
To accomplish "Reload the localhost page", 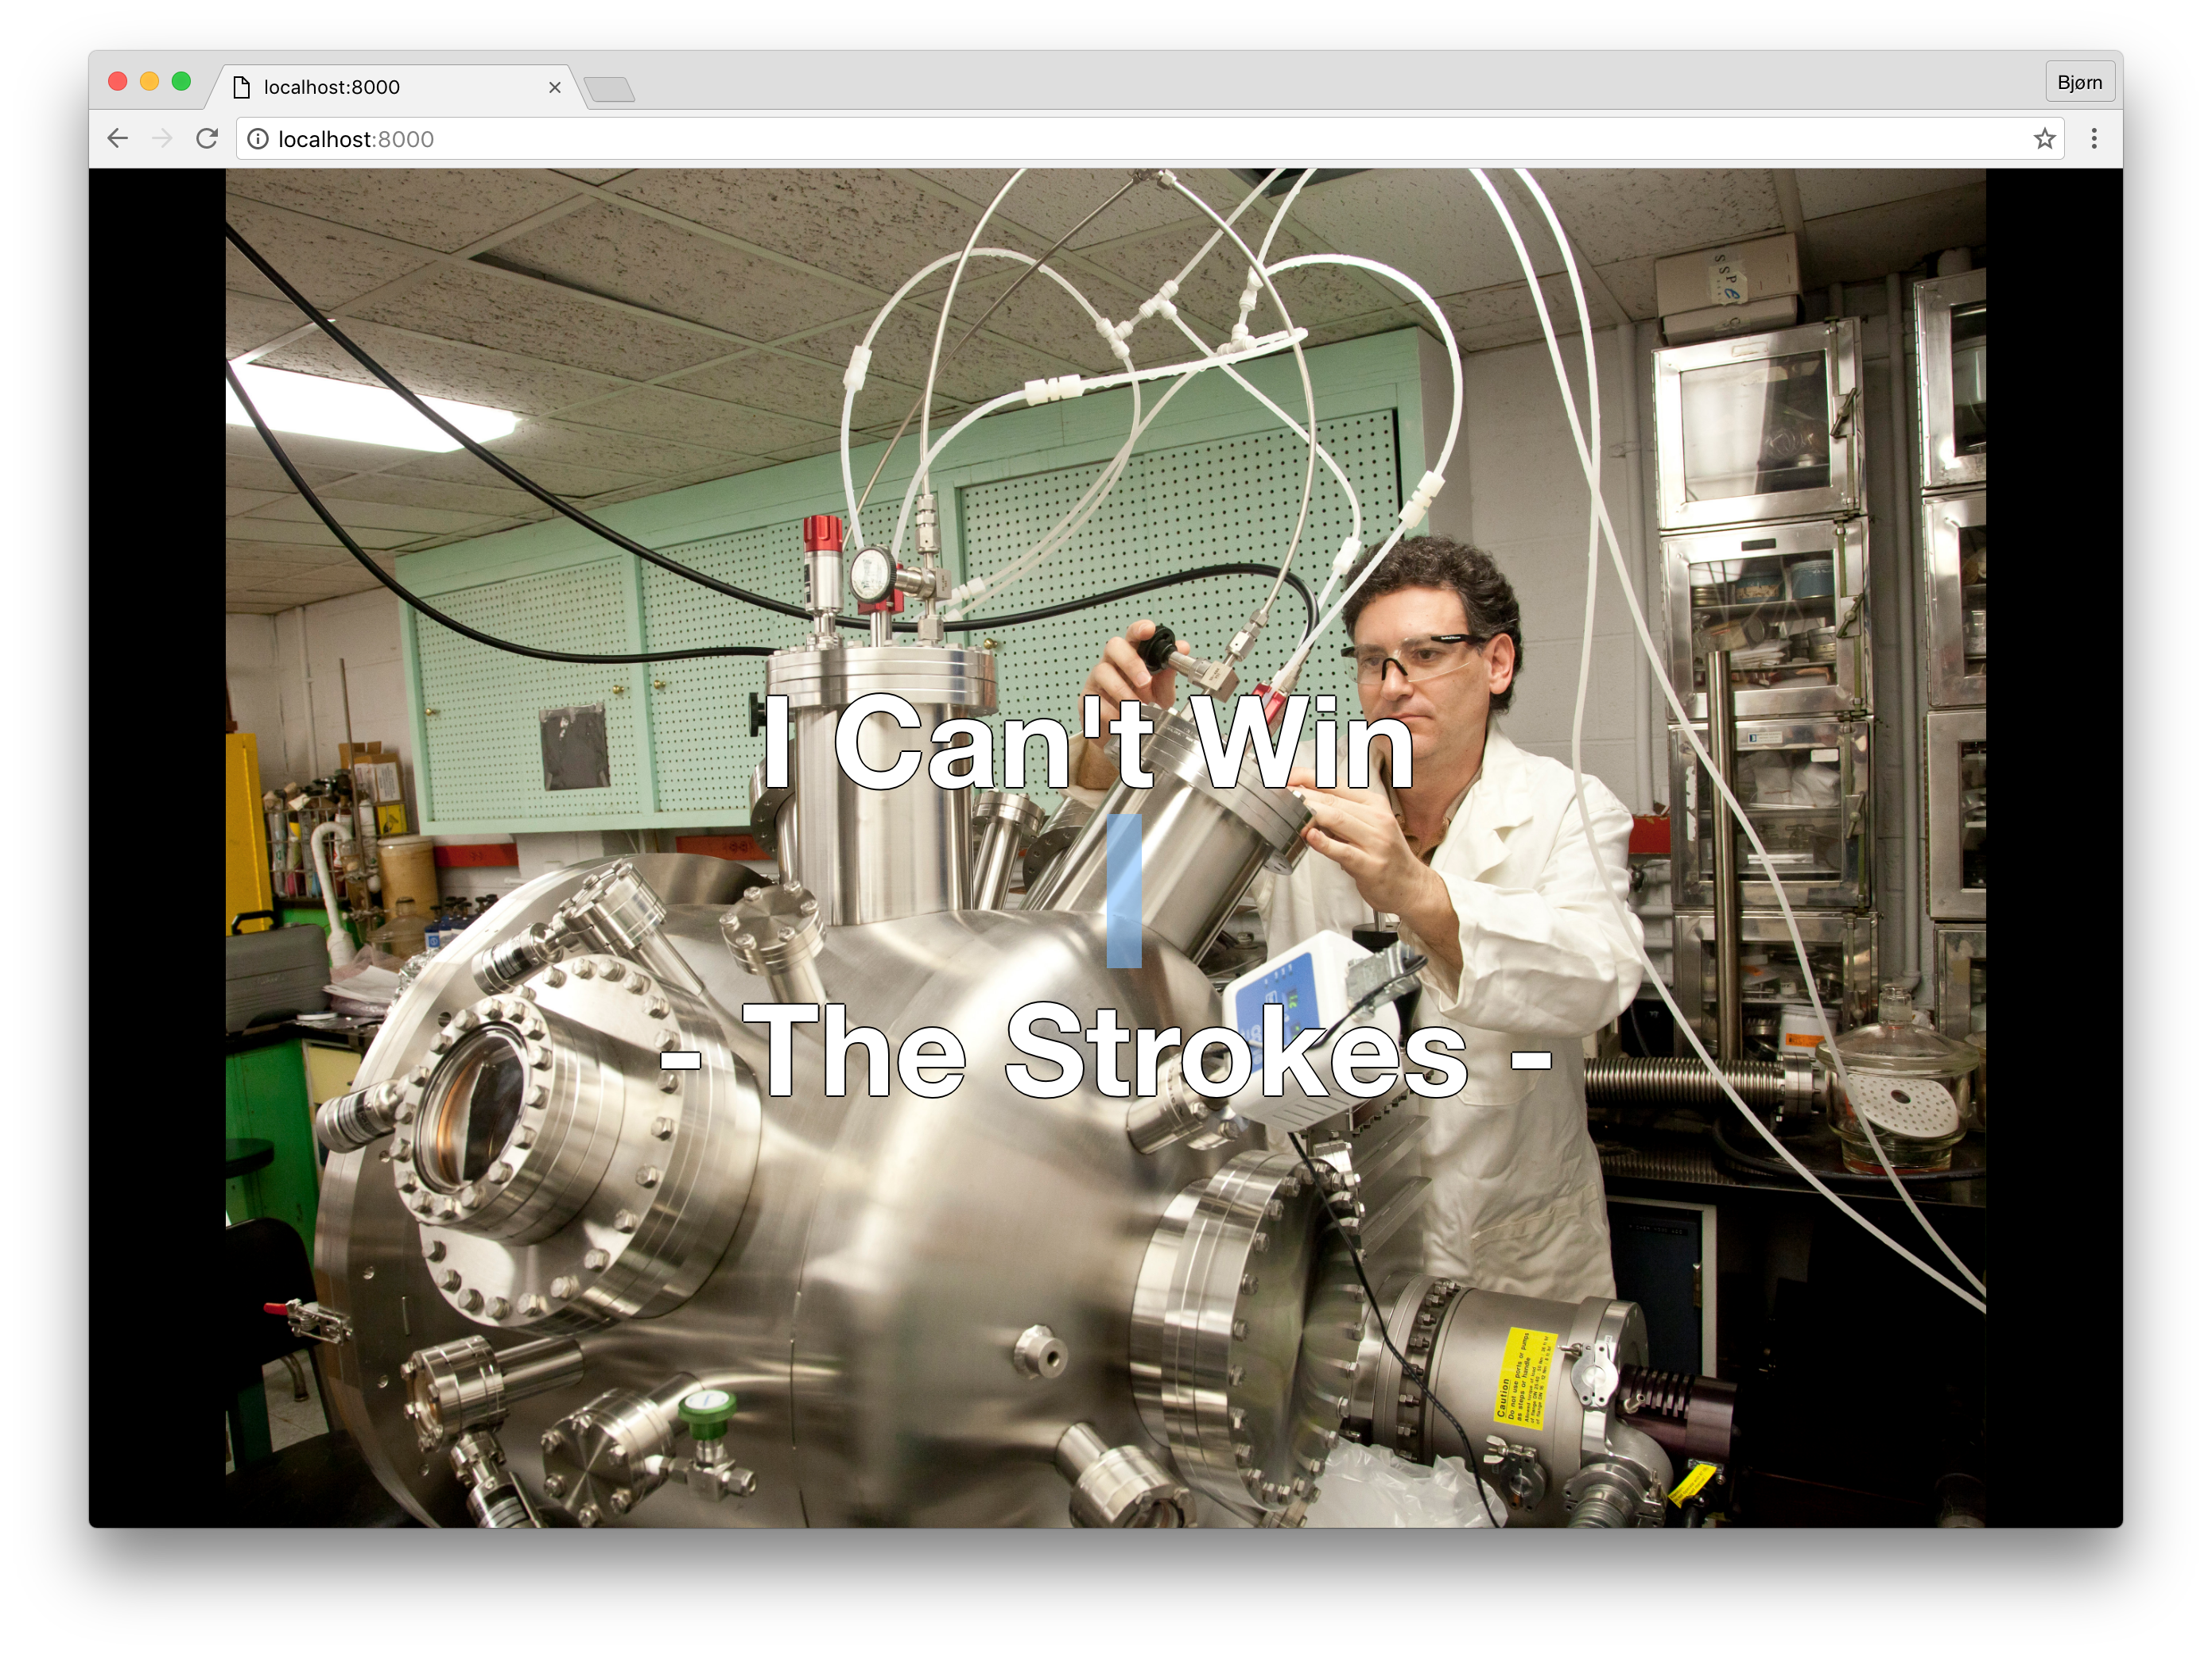I will coord(207,139).
